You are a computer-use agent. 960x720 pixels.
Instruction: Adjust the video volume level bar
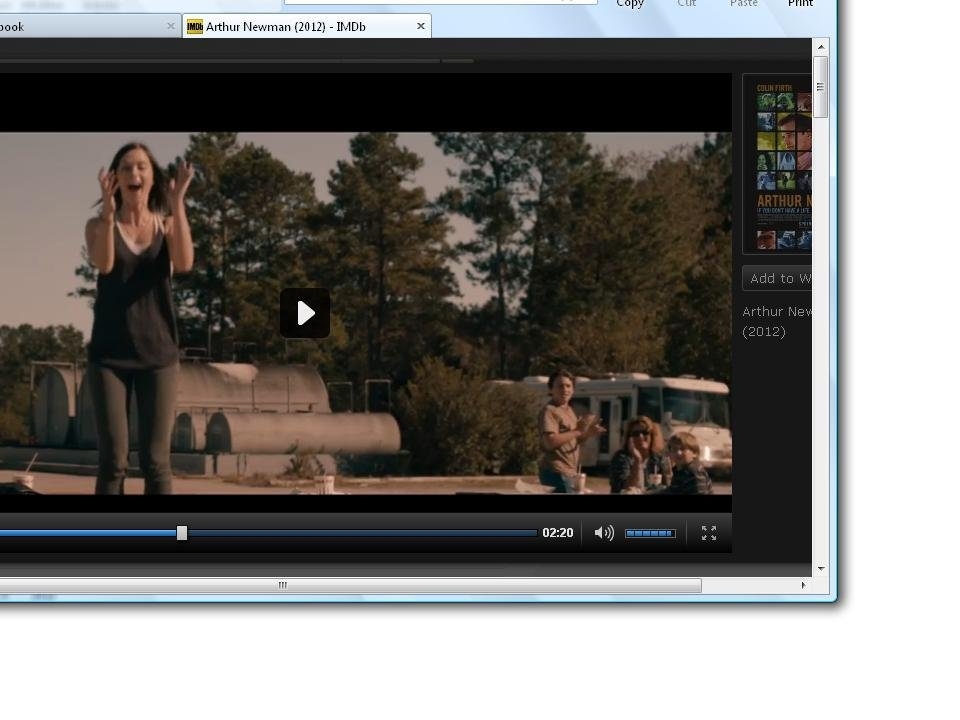pos(650,533)
